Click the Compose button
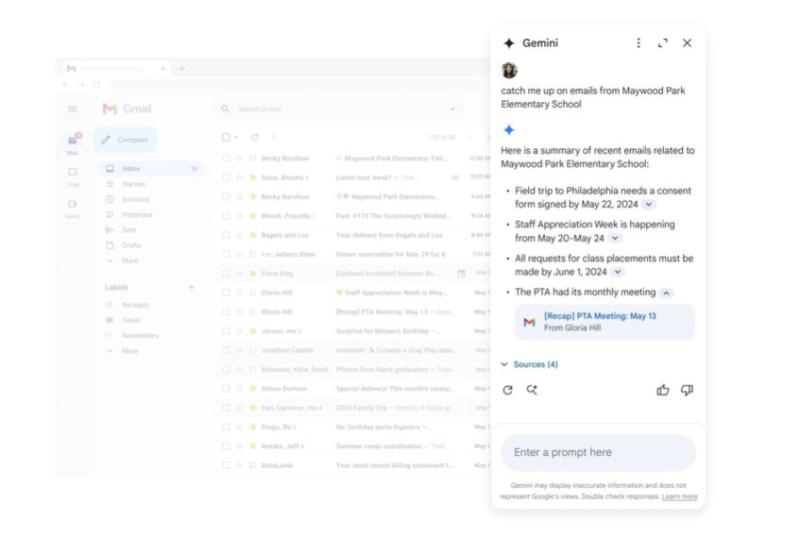Screen dimensions: 800x537 tap(126, 140)
